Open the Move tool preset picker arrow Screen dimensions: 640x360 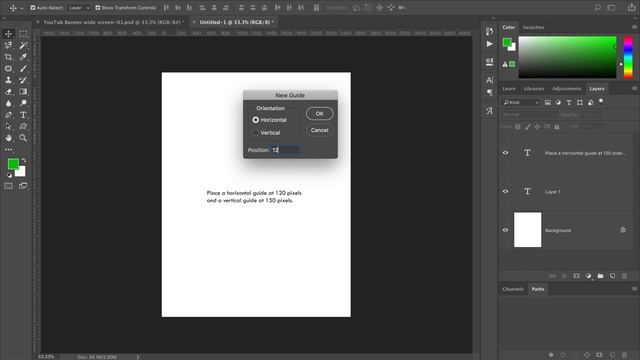[x=22, y=8]
